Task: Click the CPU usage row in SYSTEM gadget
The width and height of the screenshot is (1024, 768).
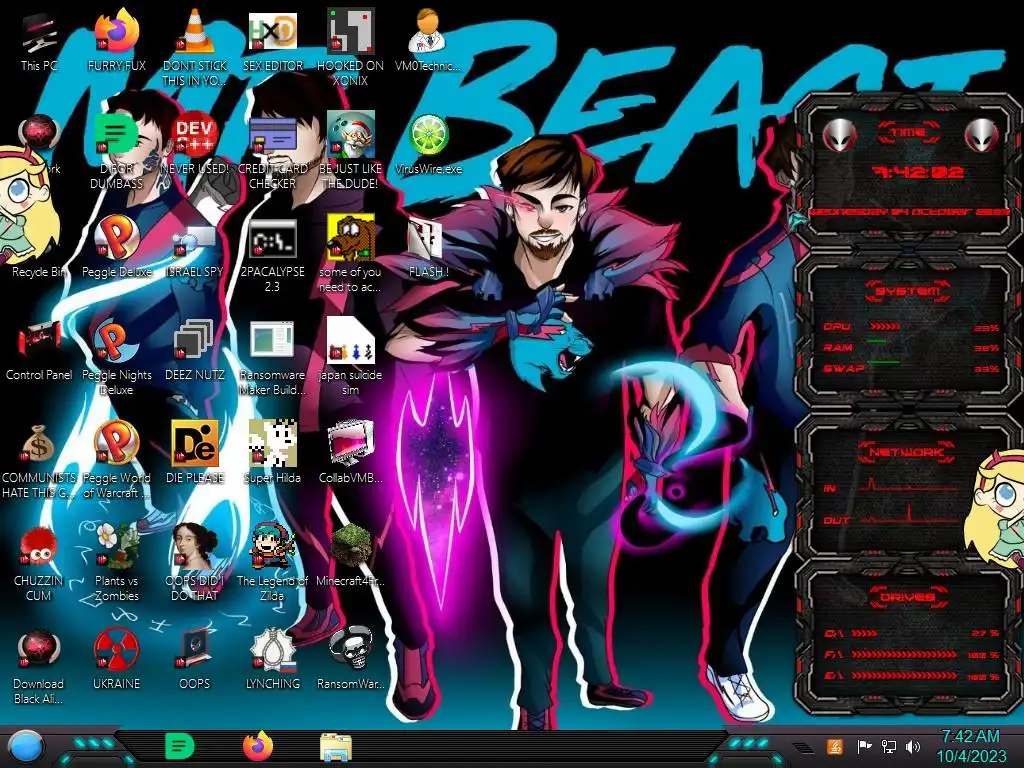Action: pos(911,327)
